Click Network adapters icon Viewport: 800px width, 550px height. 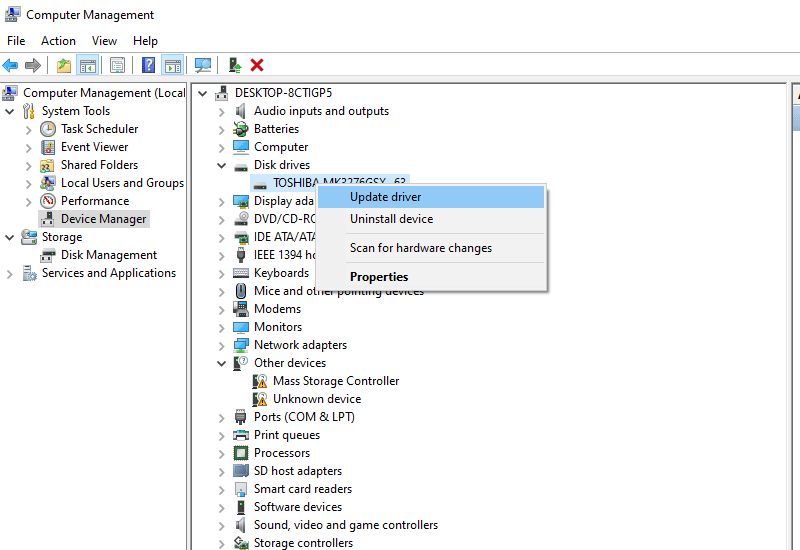tap(241, 345)
